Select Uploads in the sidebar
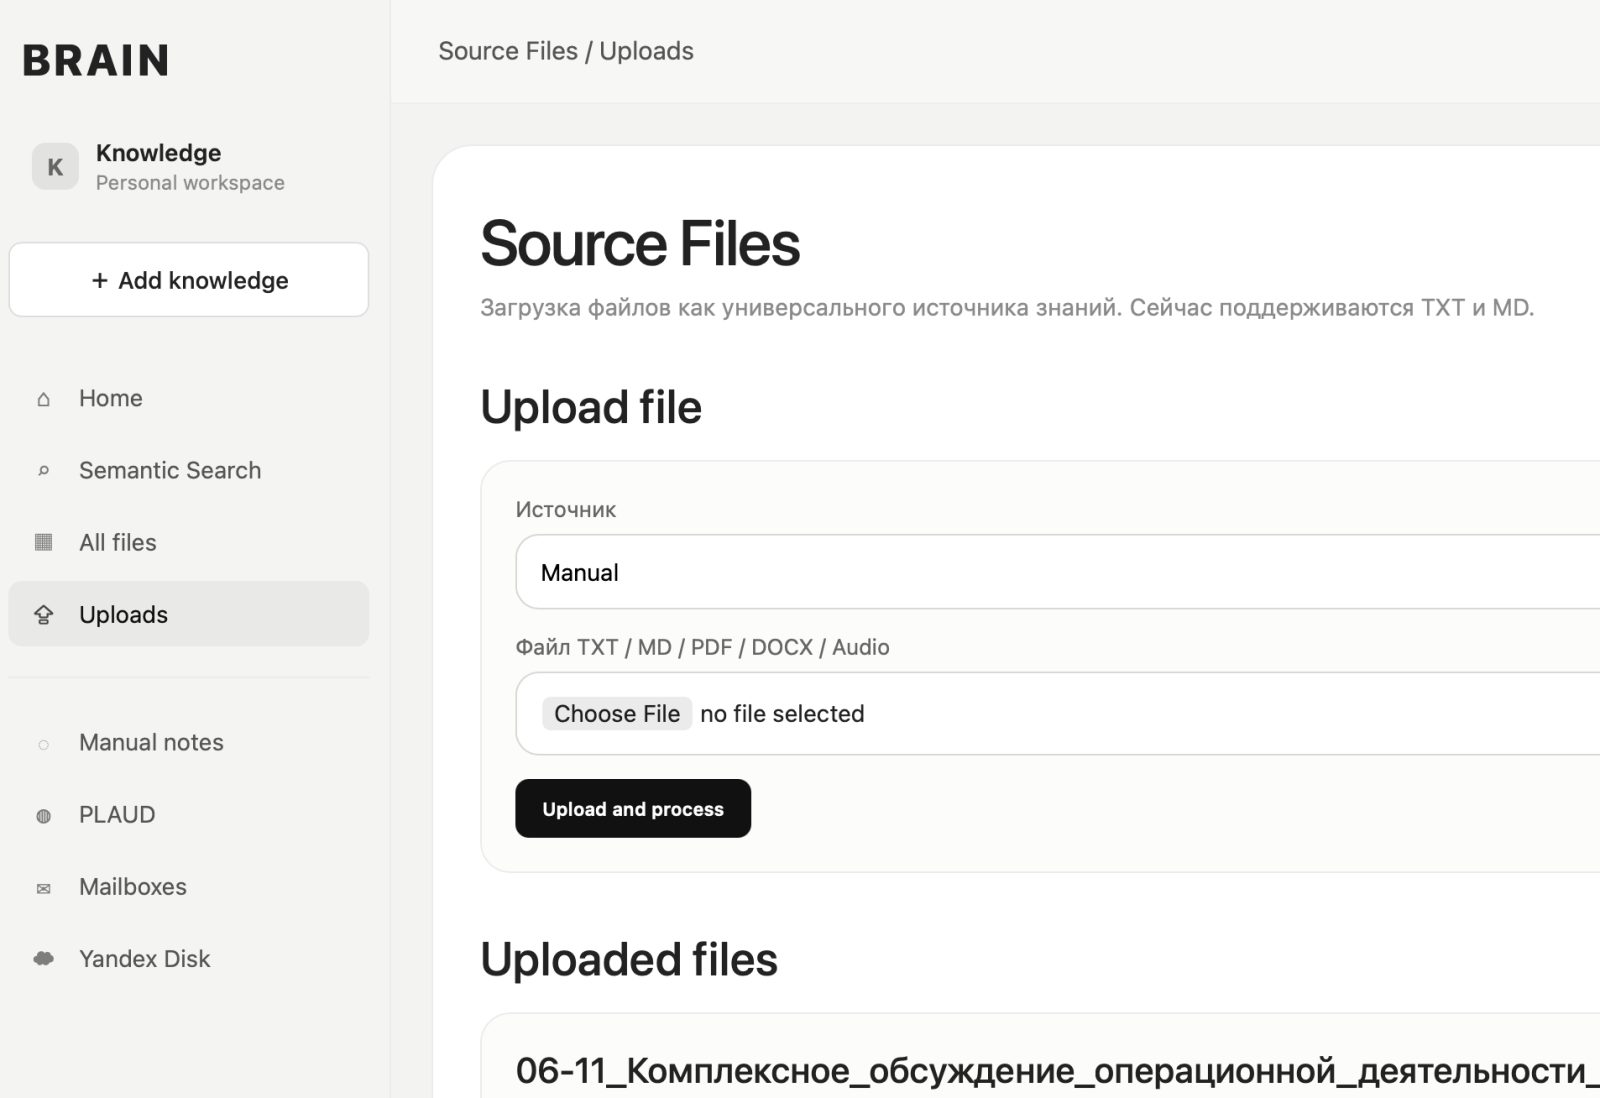 (189, 614)
